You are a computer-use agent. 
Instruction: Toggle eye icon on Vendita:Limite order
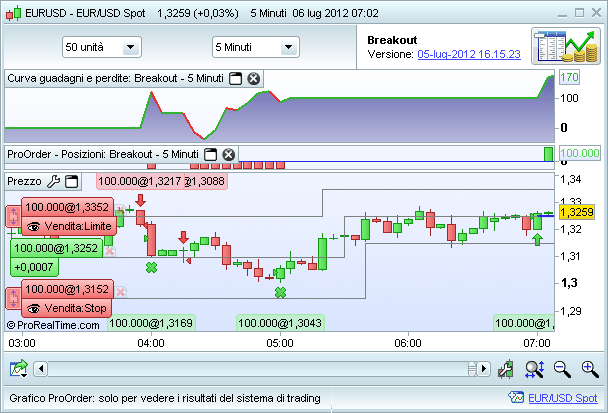(34, 227)
